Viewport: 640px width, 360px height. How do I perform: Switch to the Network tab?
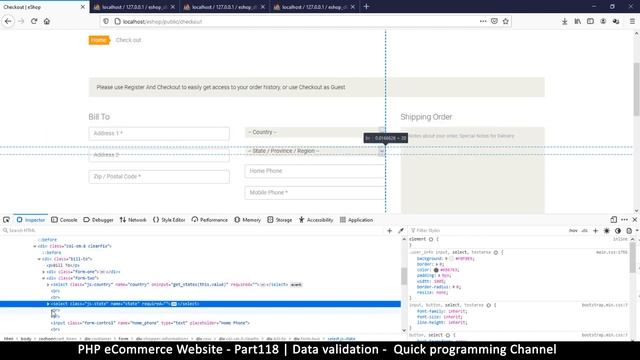133,220
